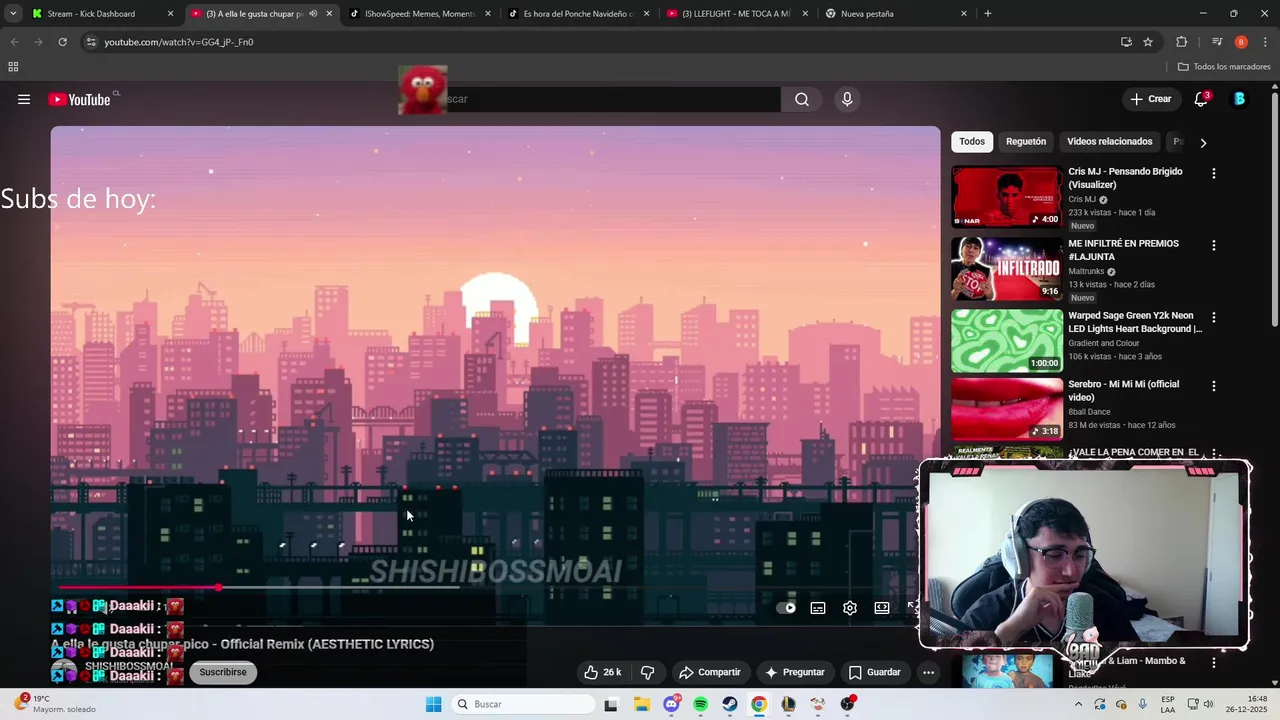Toggle subtitles on the video player

pos(818,608)
